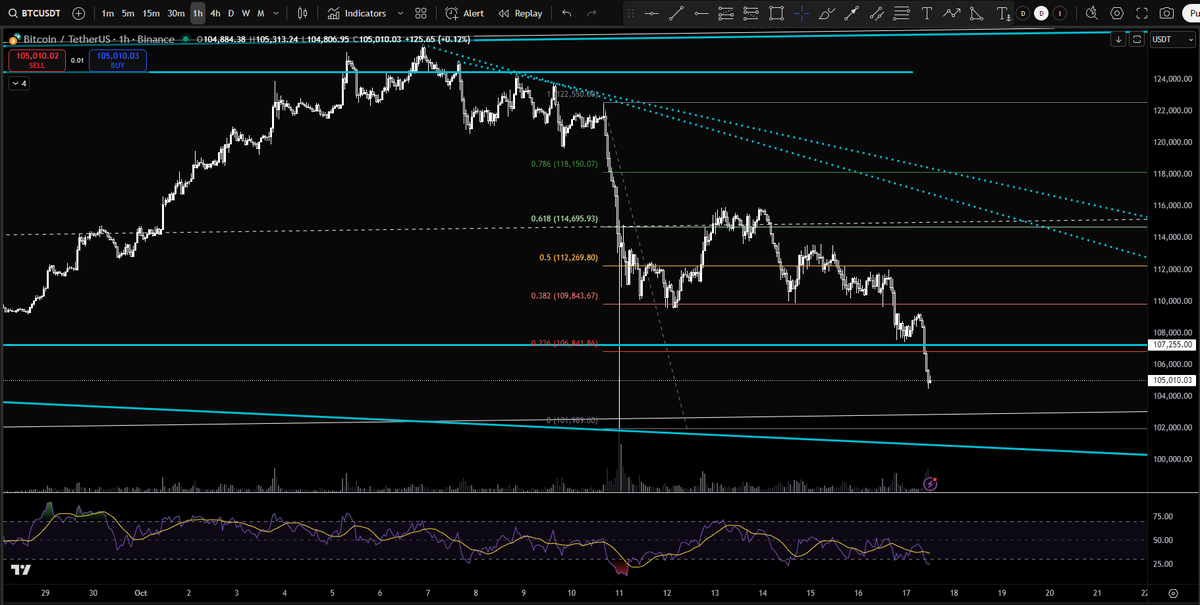
Task: Enter fullscreen mode
Action: [1142, 13]
